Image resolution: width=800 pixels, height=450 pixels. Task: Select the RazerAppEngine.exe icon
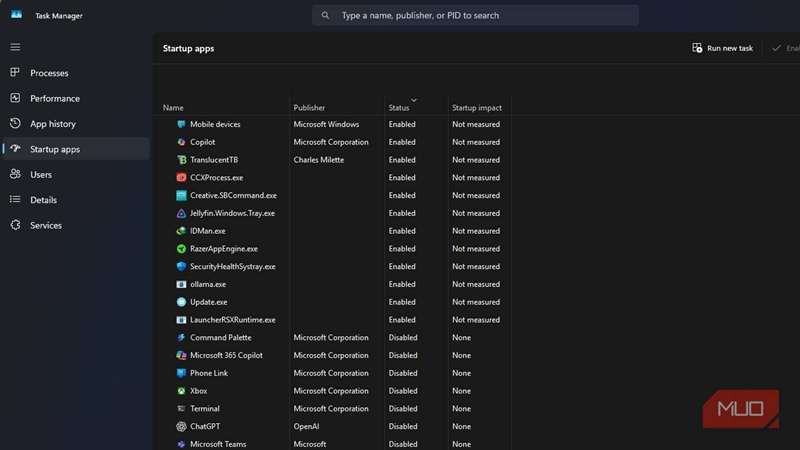tap(181, 249)
